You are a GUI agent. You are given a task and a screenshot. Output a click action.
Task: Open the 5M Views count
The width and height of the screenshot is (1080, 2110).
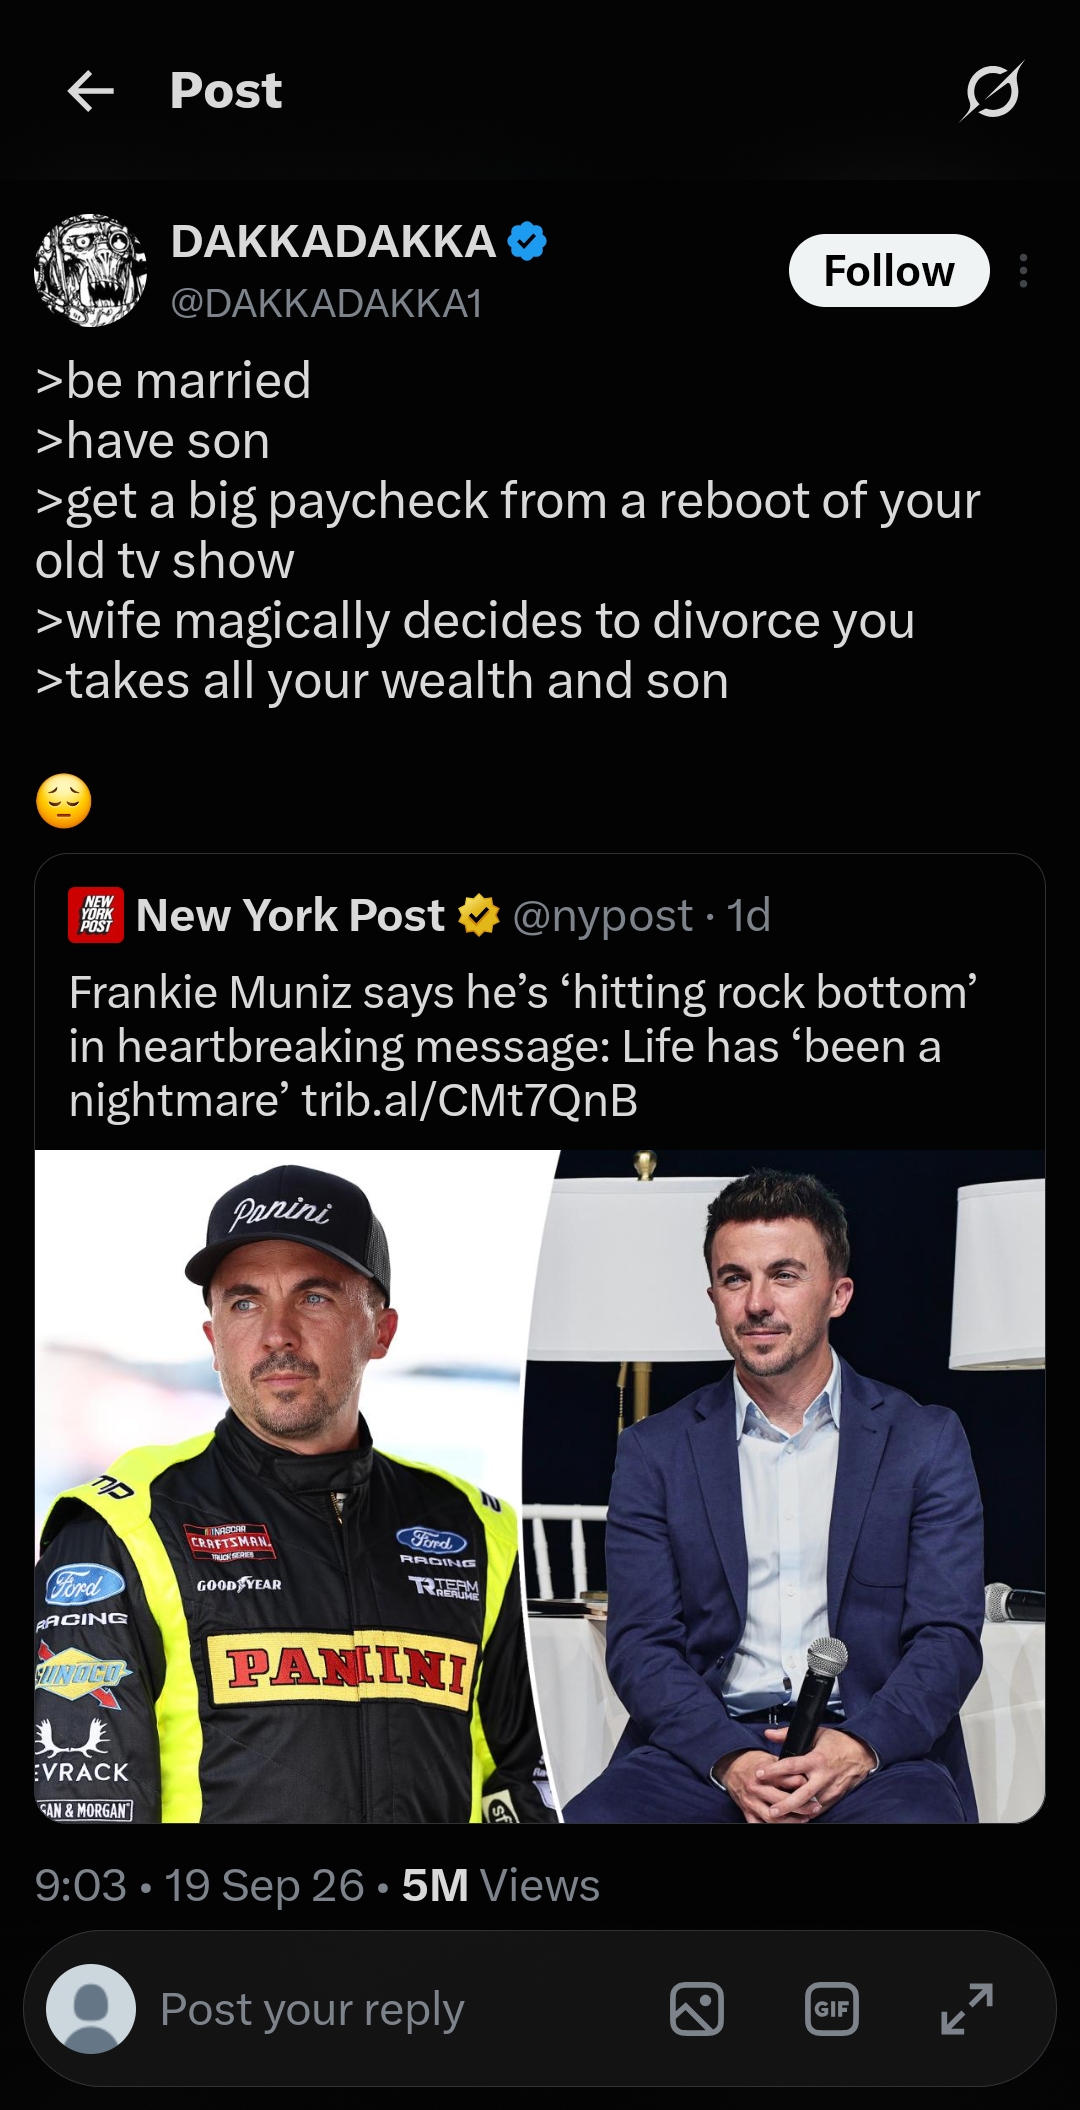(500, 1885)
